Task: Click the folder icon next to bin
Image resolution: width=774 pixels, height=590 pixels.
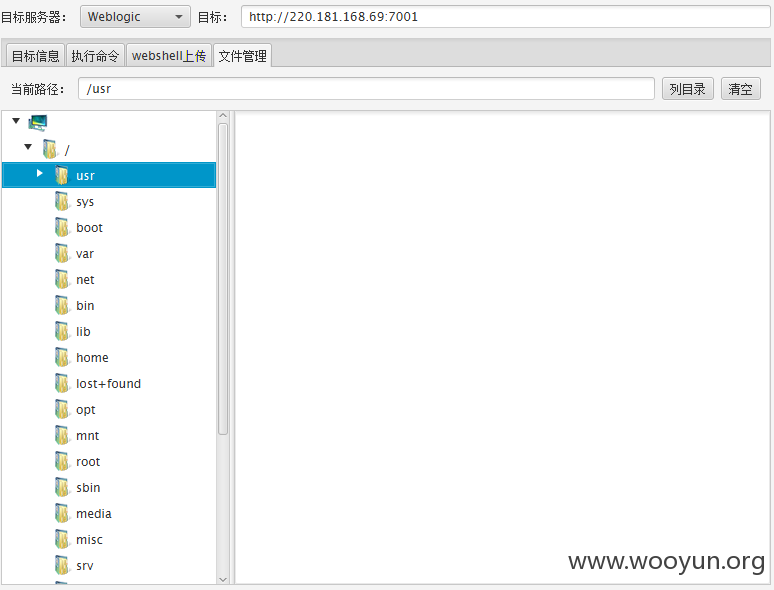Action: click(x=62, y=305)
